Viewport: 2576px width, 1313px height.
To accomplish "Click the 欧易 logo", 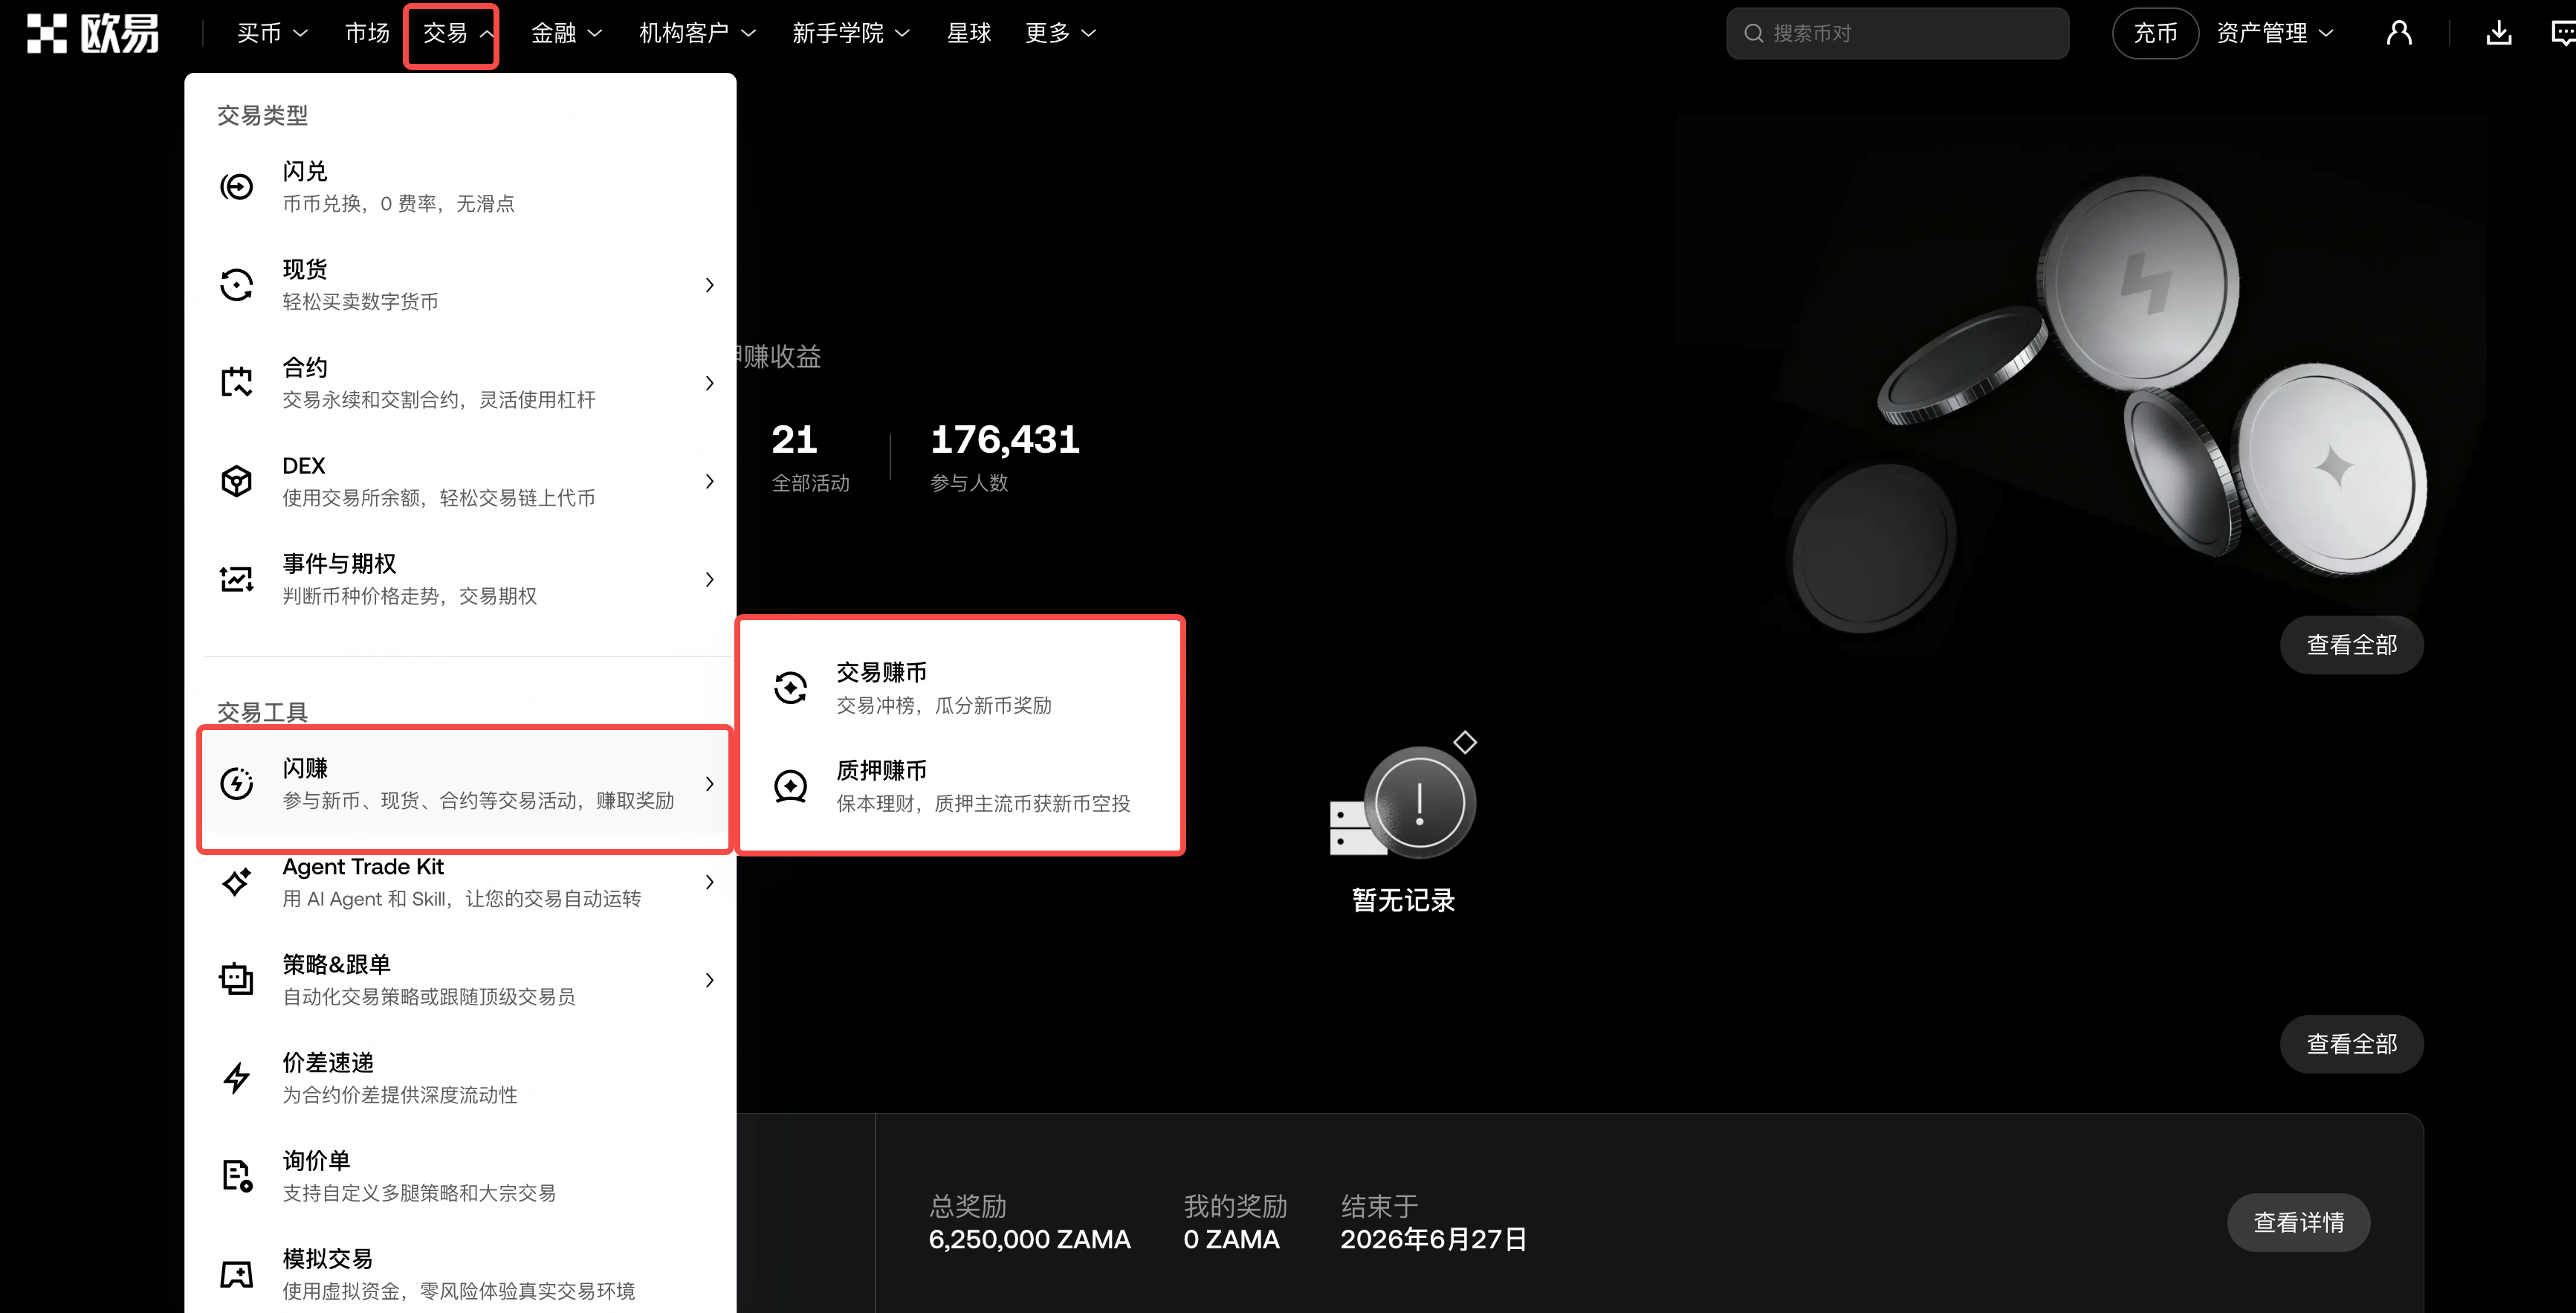I will pos(93,33).
